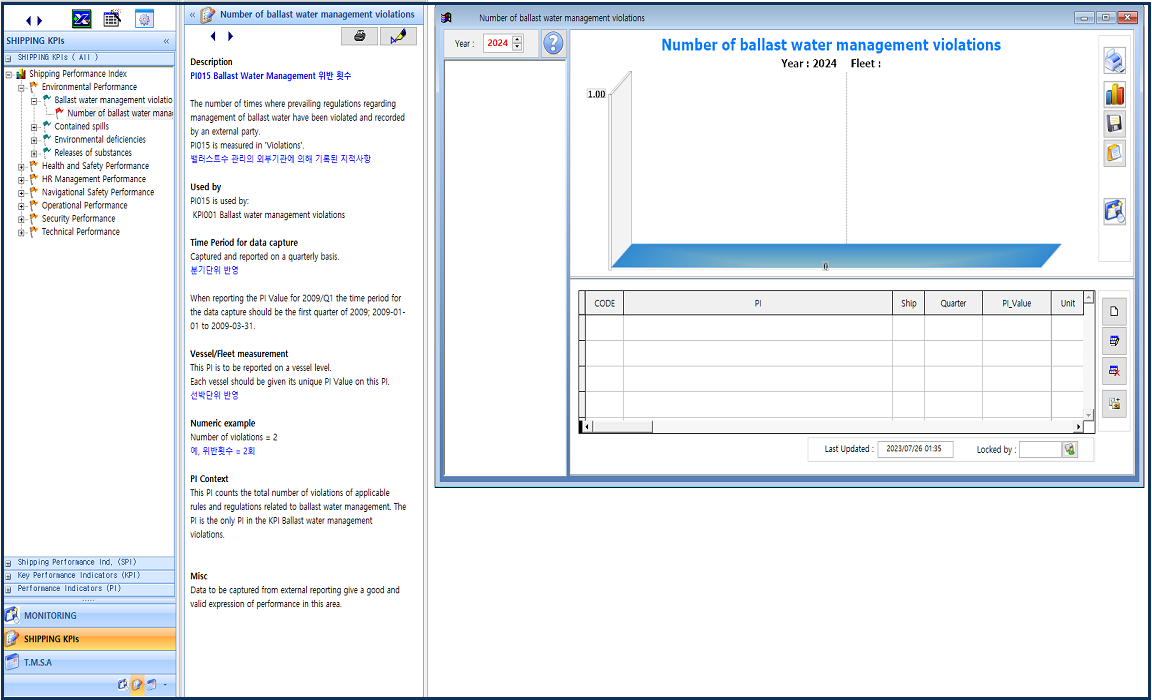
Task: Edit the description with the pencil button
Action: pos(398,36)
